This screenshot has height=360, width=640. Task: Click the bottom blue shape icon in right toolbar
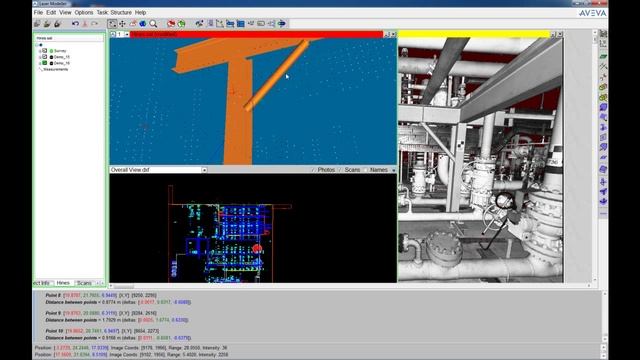pyautogui.click(x=603, y=201)
